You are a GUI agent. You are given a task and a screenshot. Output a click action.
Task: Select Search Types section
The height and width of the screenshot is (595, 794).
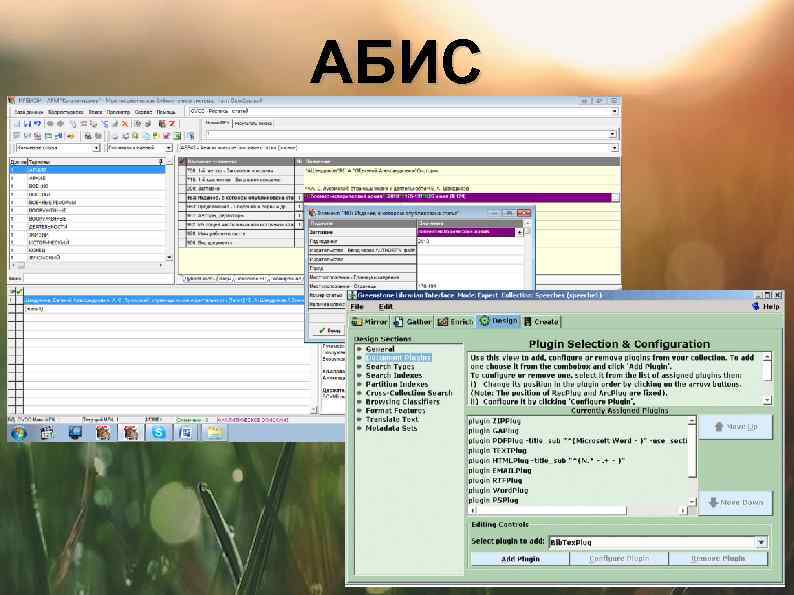pyautogui.click(x=390, y=367)
